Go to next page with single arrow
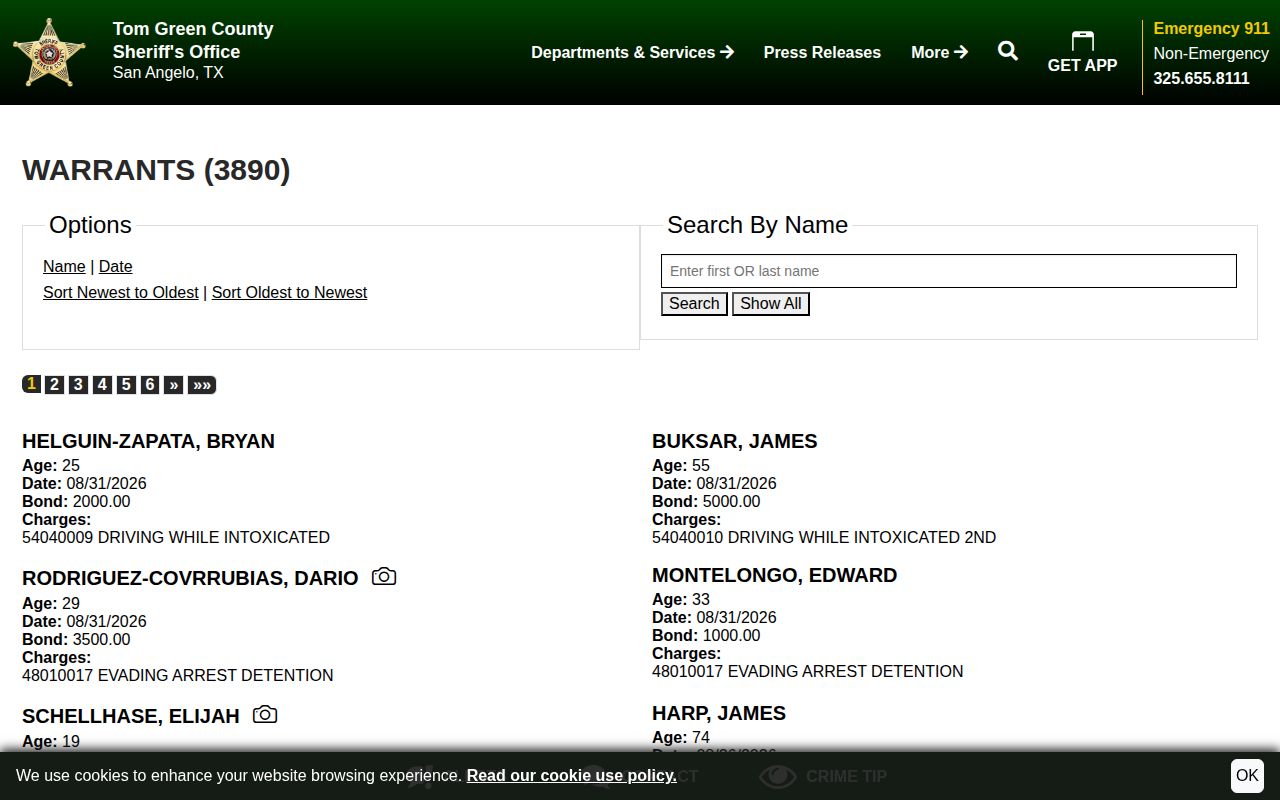The height and width of the screenshot is (800, 1280). [174, 385]
